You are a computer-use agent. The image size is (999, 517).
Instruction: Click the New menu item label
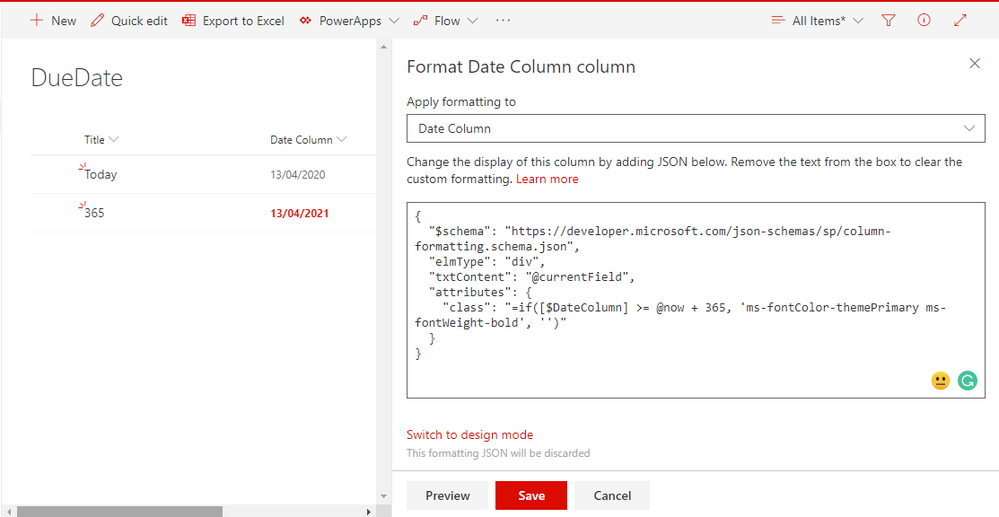(64, 20)
